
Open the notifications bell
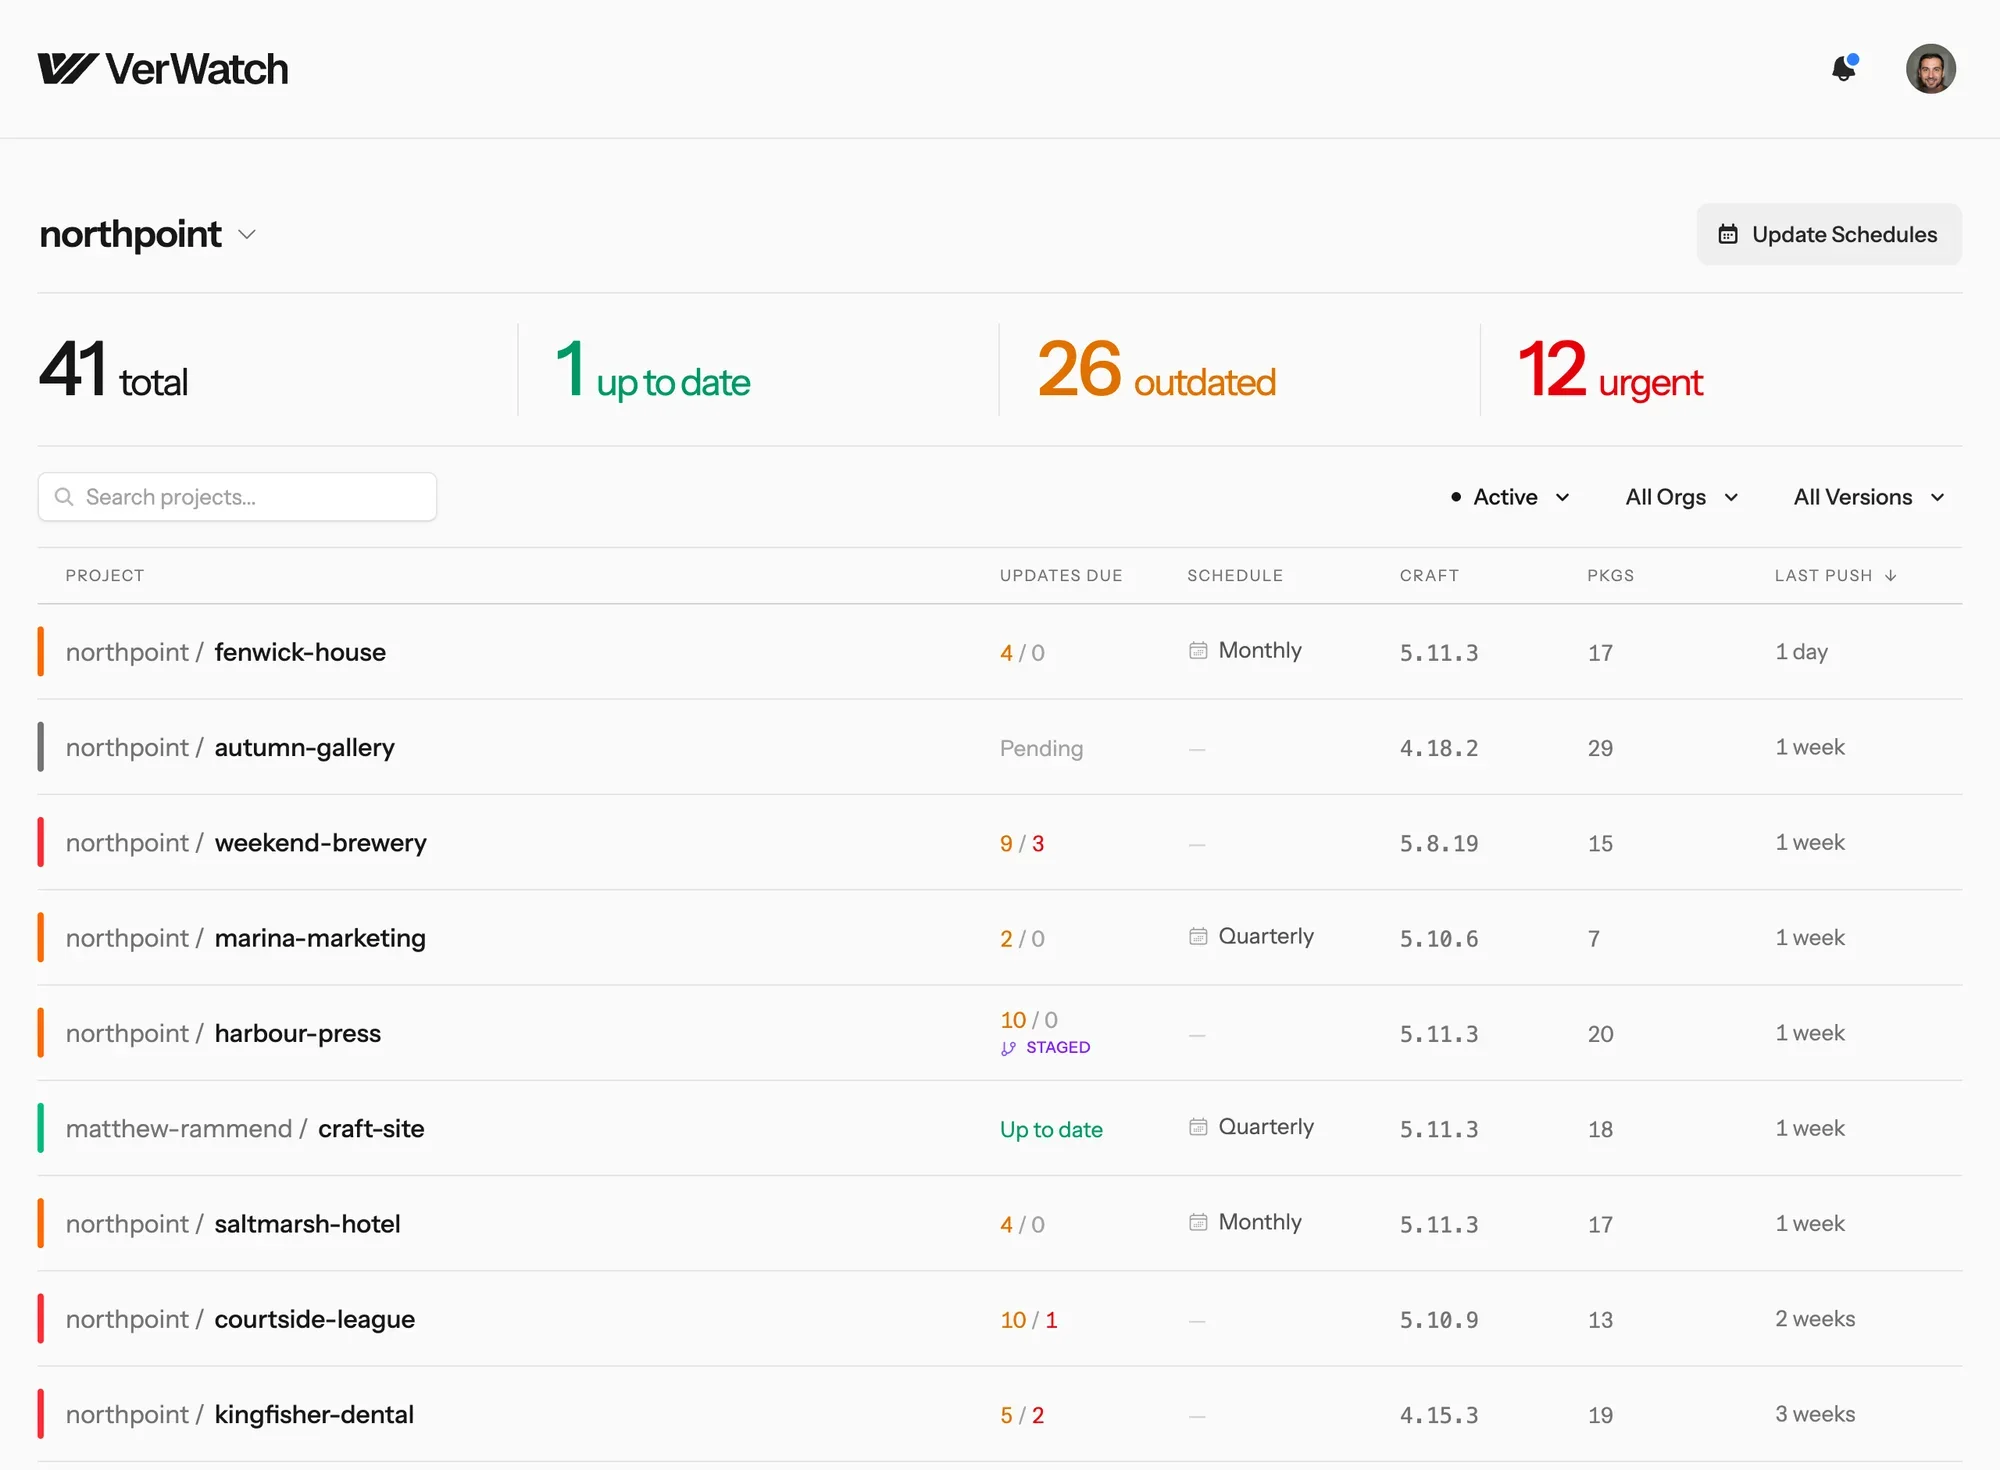1844,68
